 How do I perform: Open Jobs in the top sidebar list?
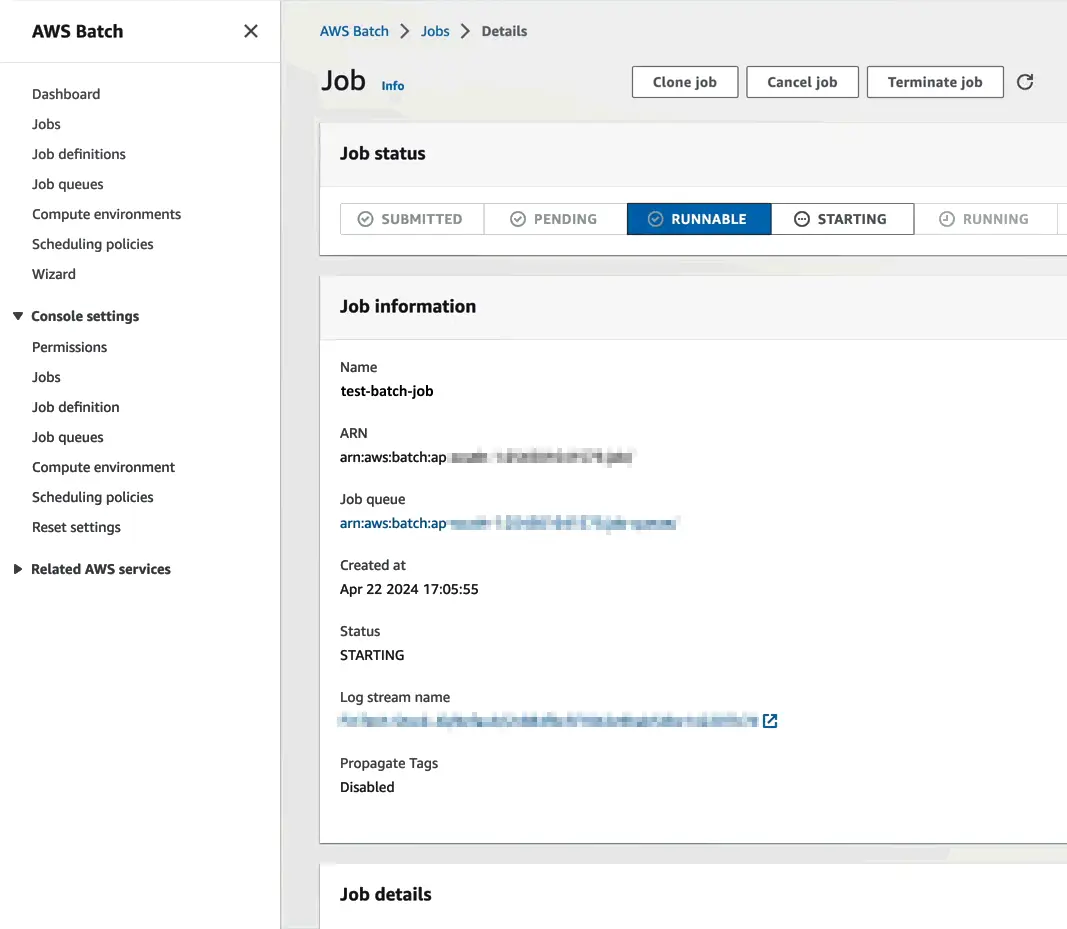click(46, 124)
